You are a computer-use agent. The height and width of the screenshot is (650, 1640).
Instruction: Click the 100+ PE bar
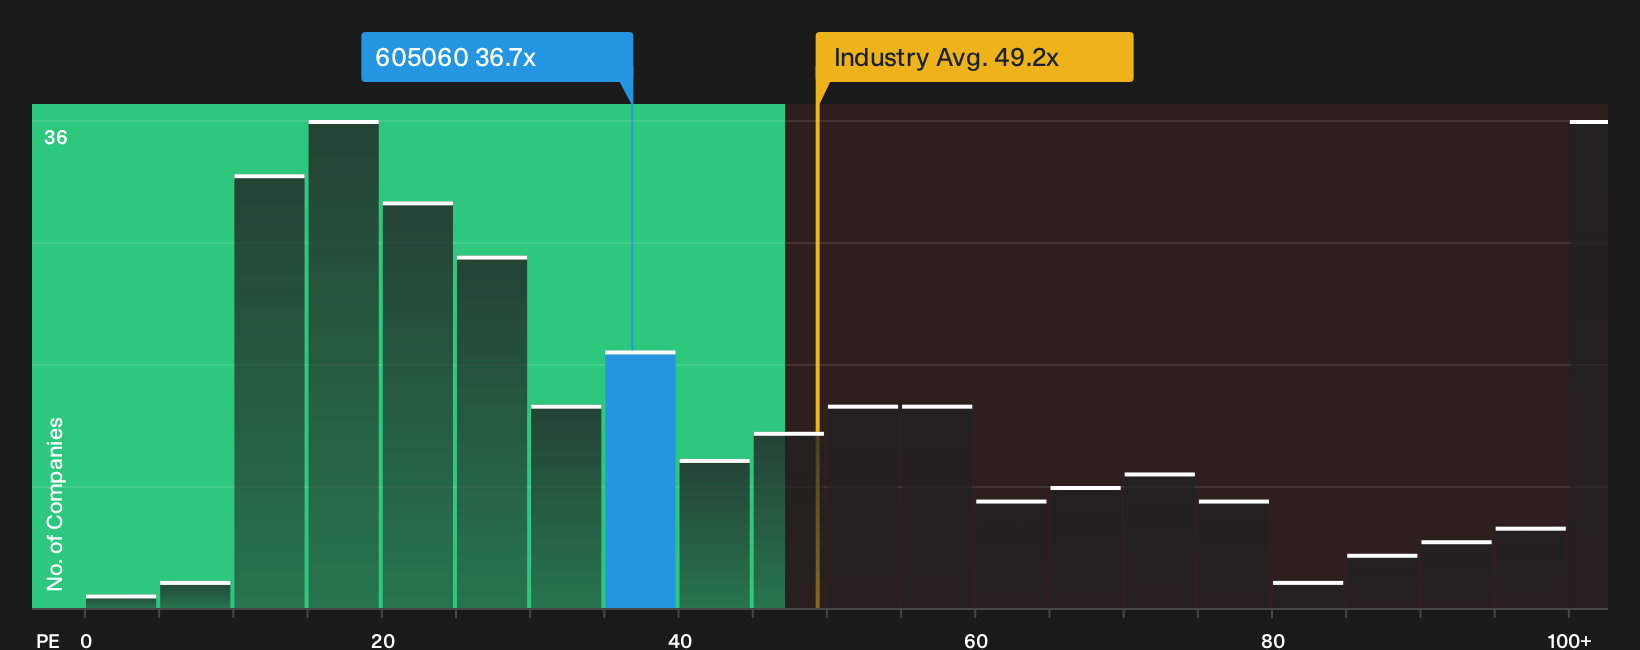(x=1589, y=364)
